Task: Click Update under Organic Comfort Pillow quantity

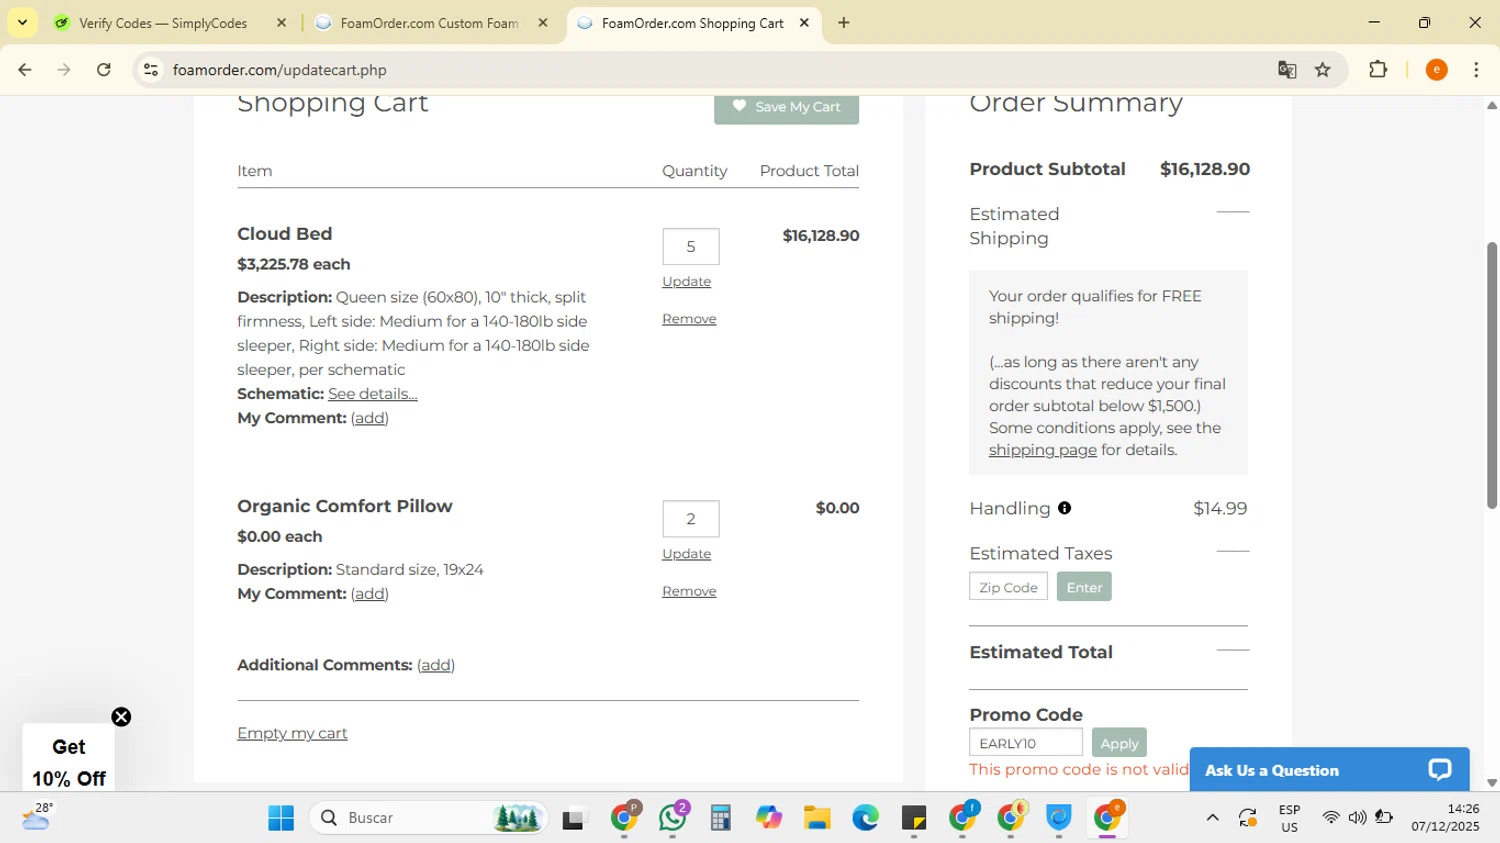Action: (686, 554)
